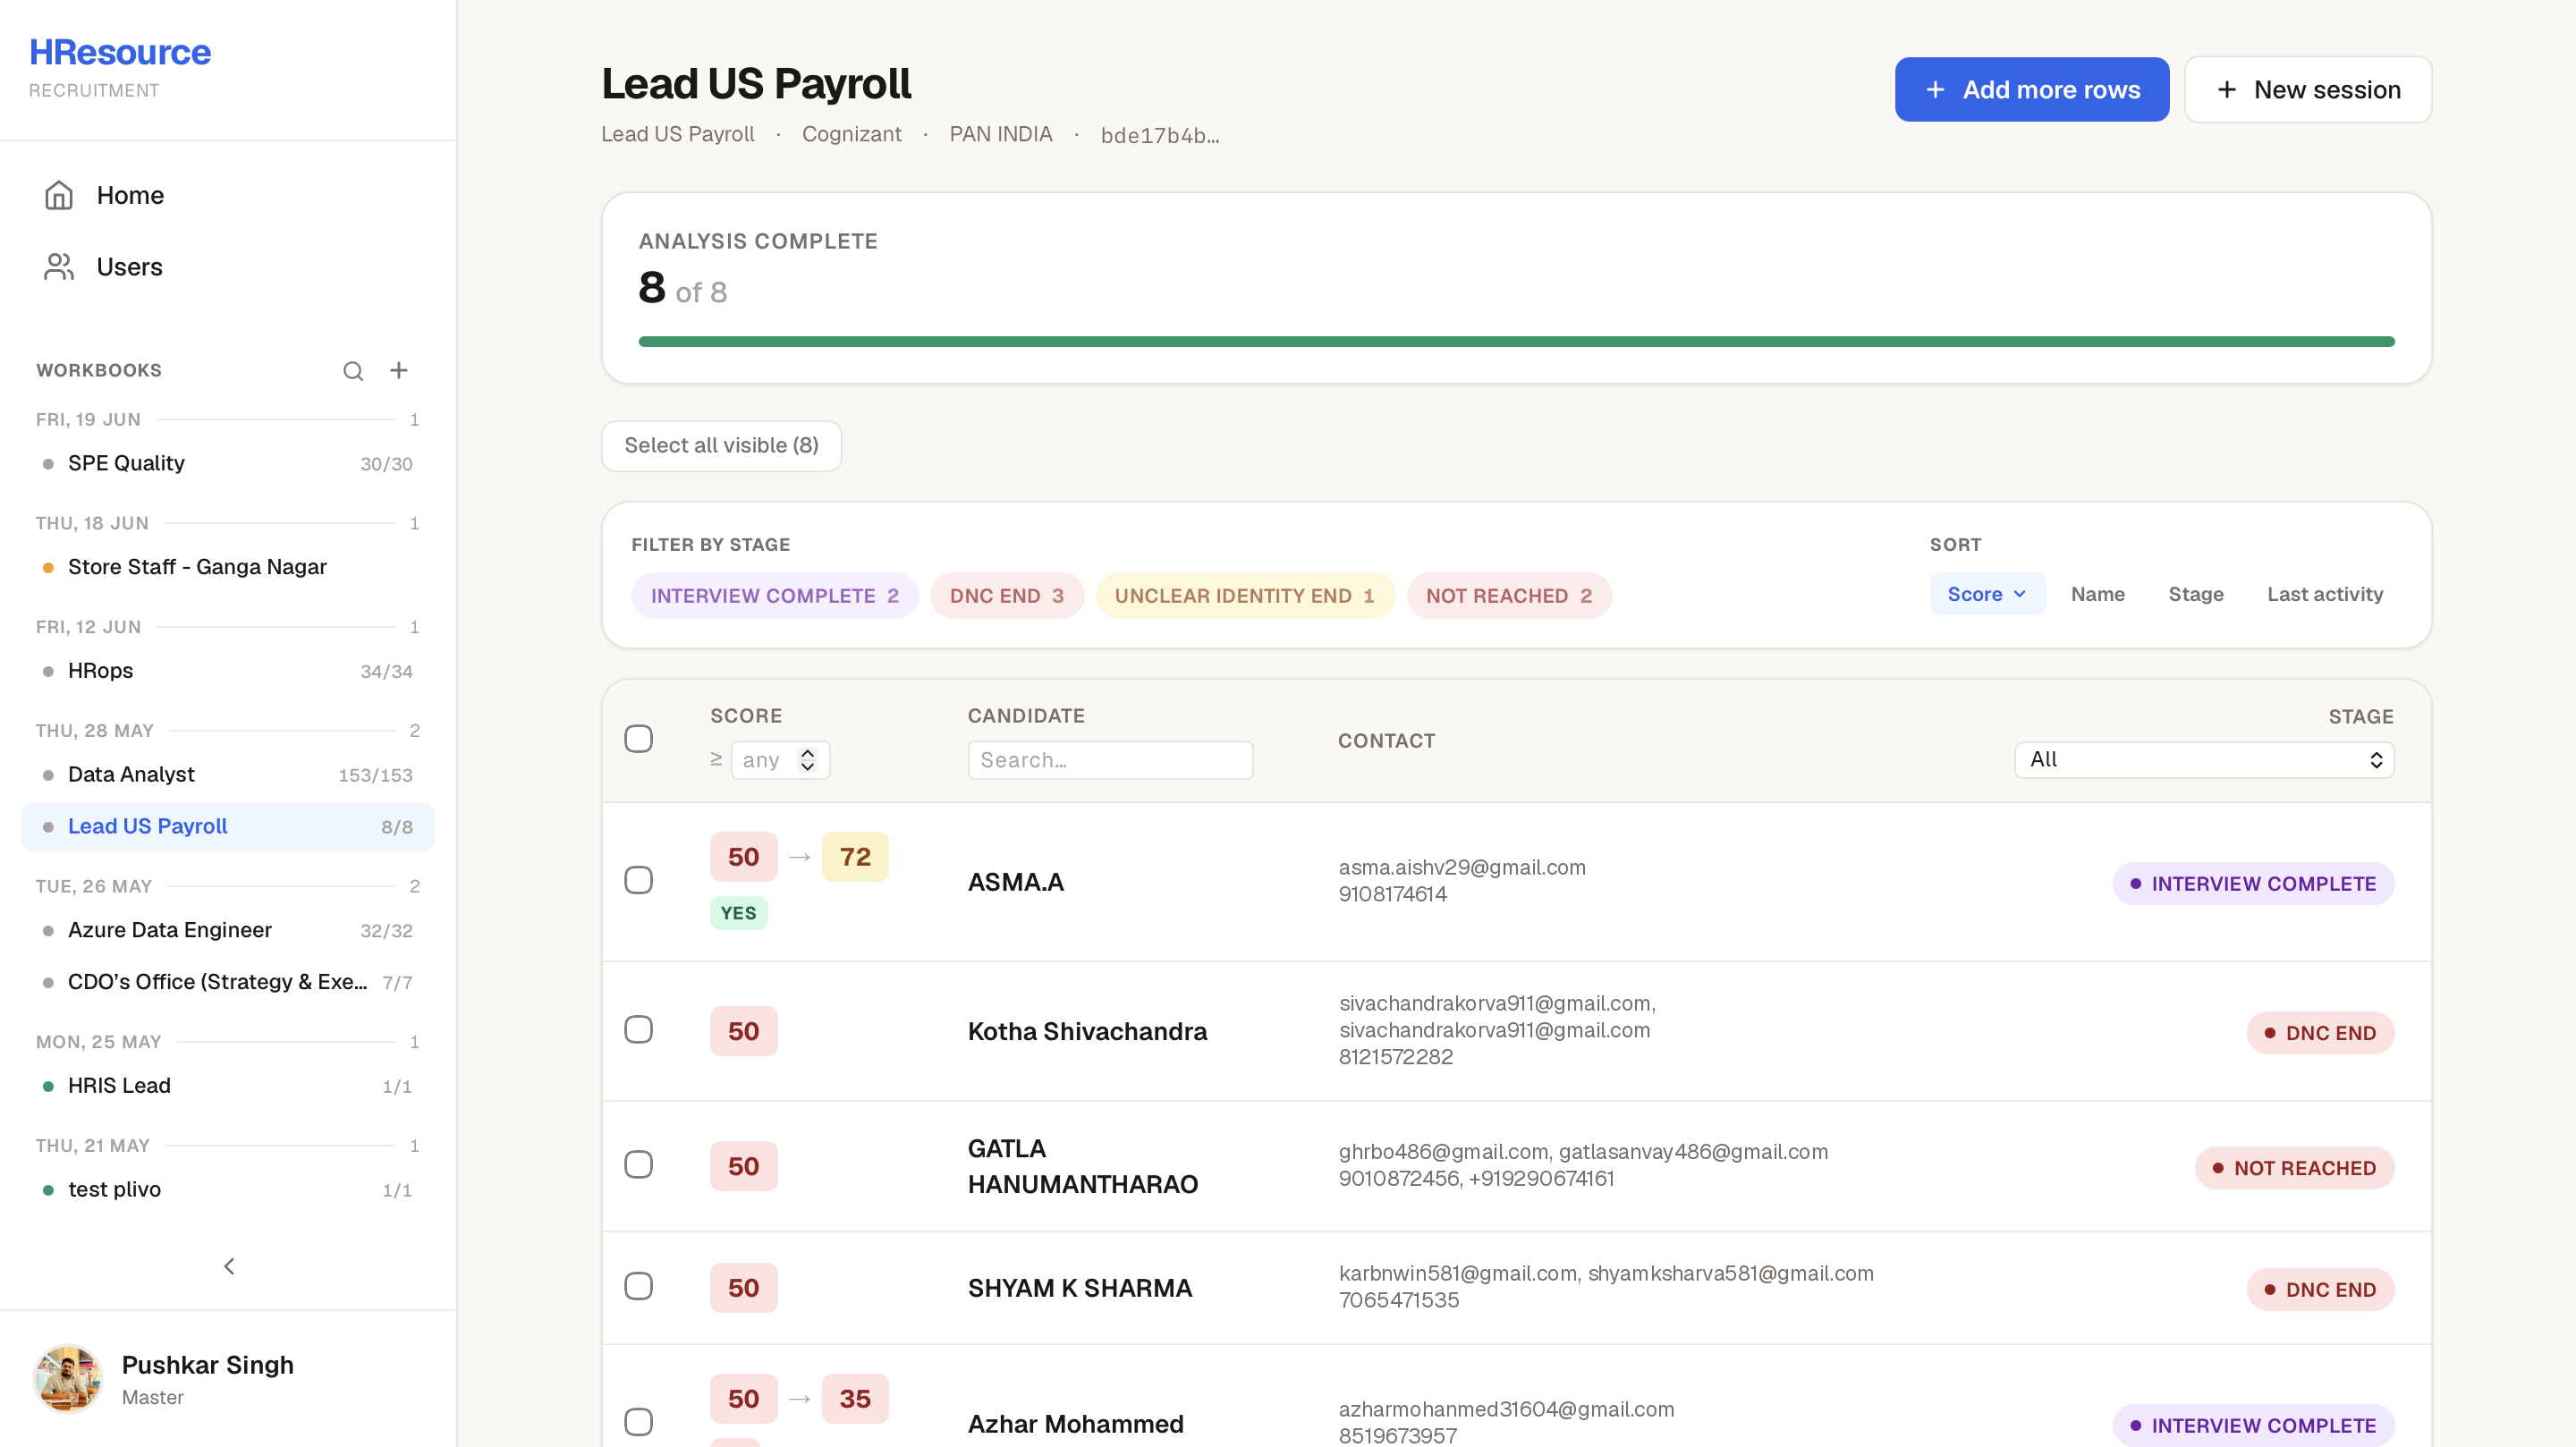Search workbooks with magnifier icon
This screenshot has width=2576, height=1447.
coord(353,371)
